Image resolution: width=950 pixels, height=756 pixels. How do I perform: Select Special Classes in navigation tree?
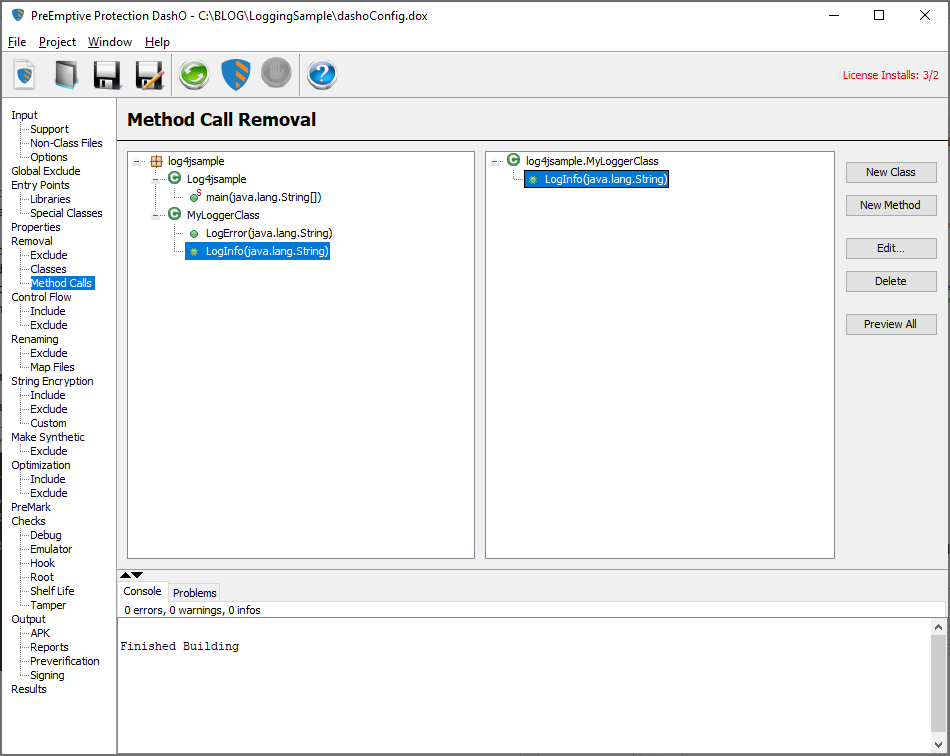(66, 213)
